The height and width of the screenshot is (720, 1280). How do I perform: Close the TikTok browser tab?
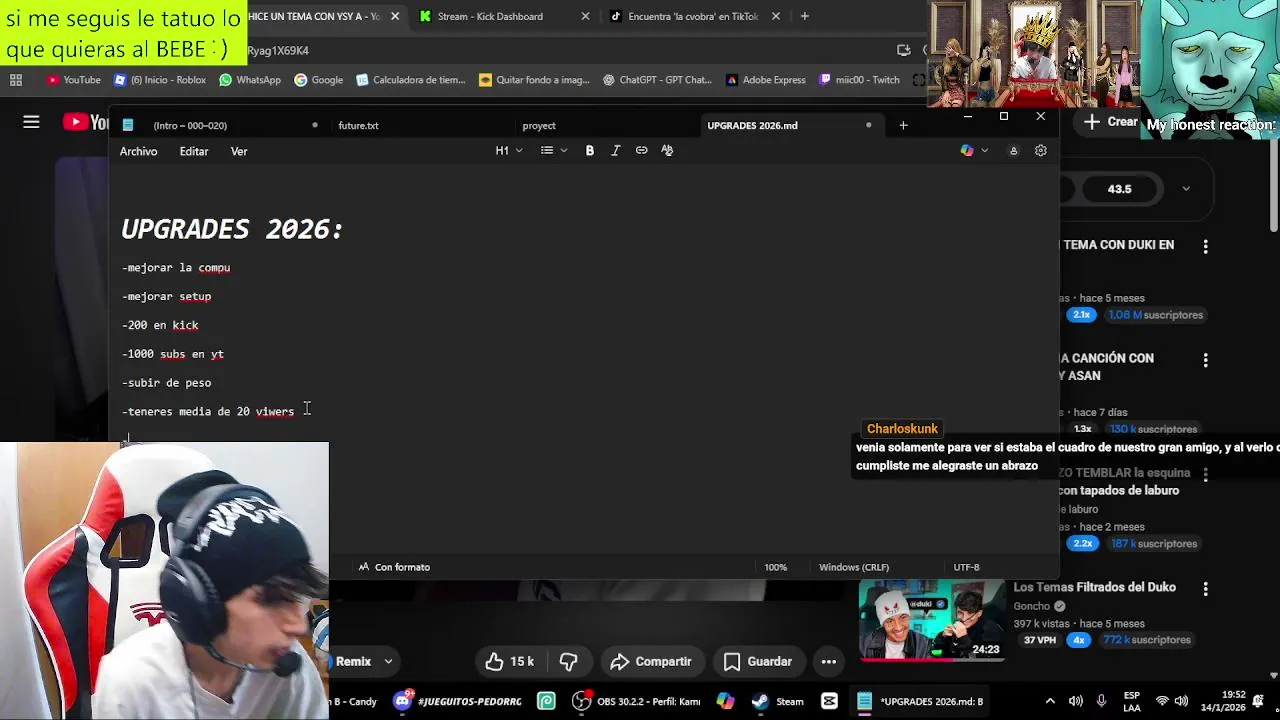pyautogui.click(x=775, y=16)
